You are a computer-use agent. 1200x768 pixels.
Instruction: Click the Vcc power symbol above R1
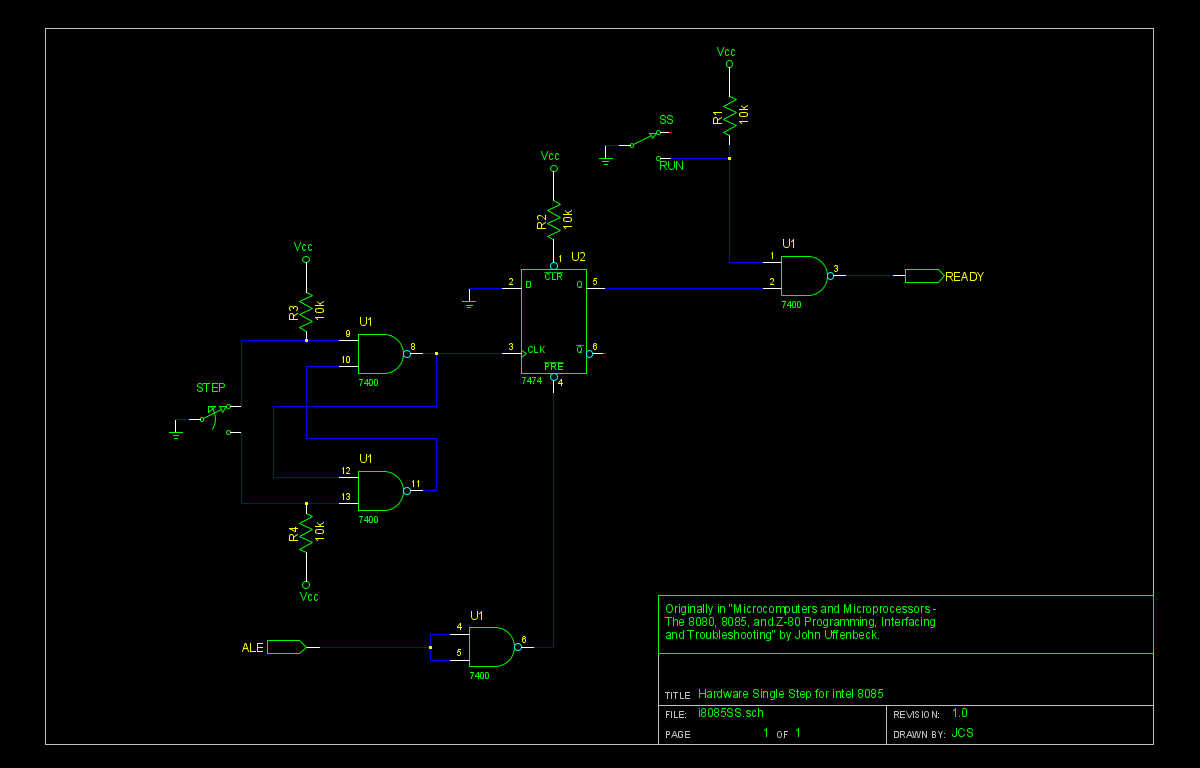pos(728,56)
